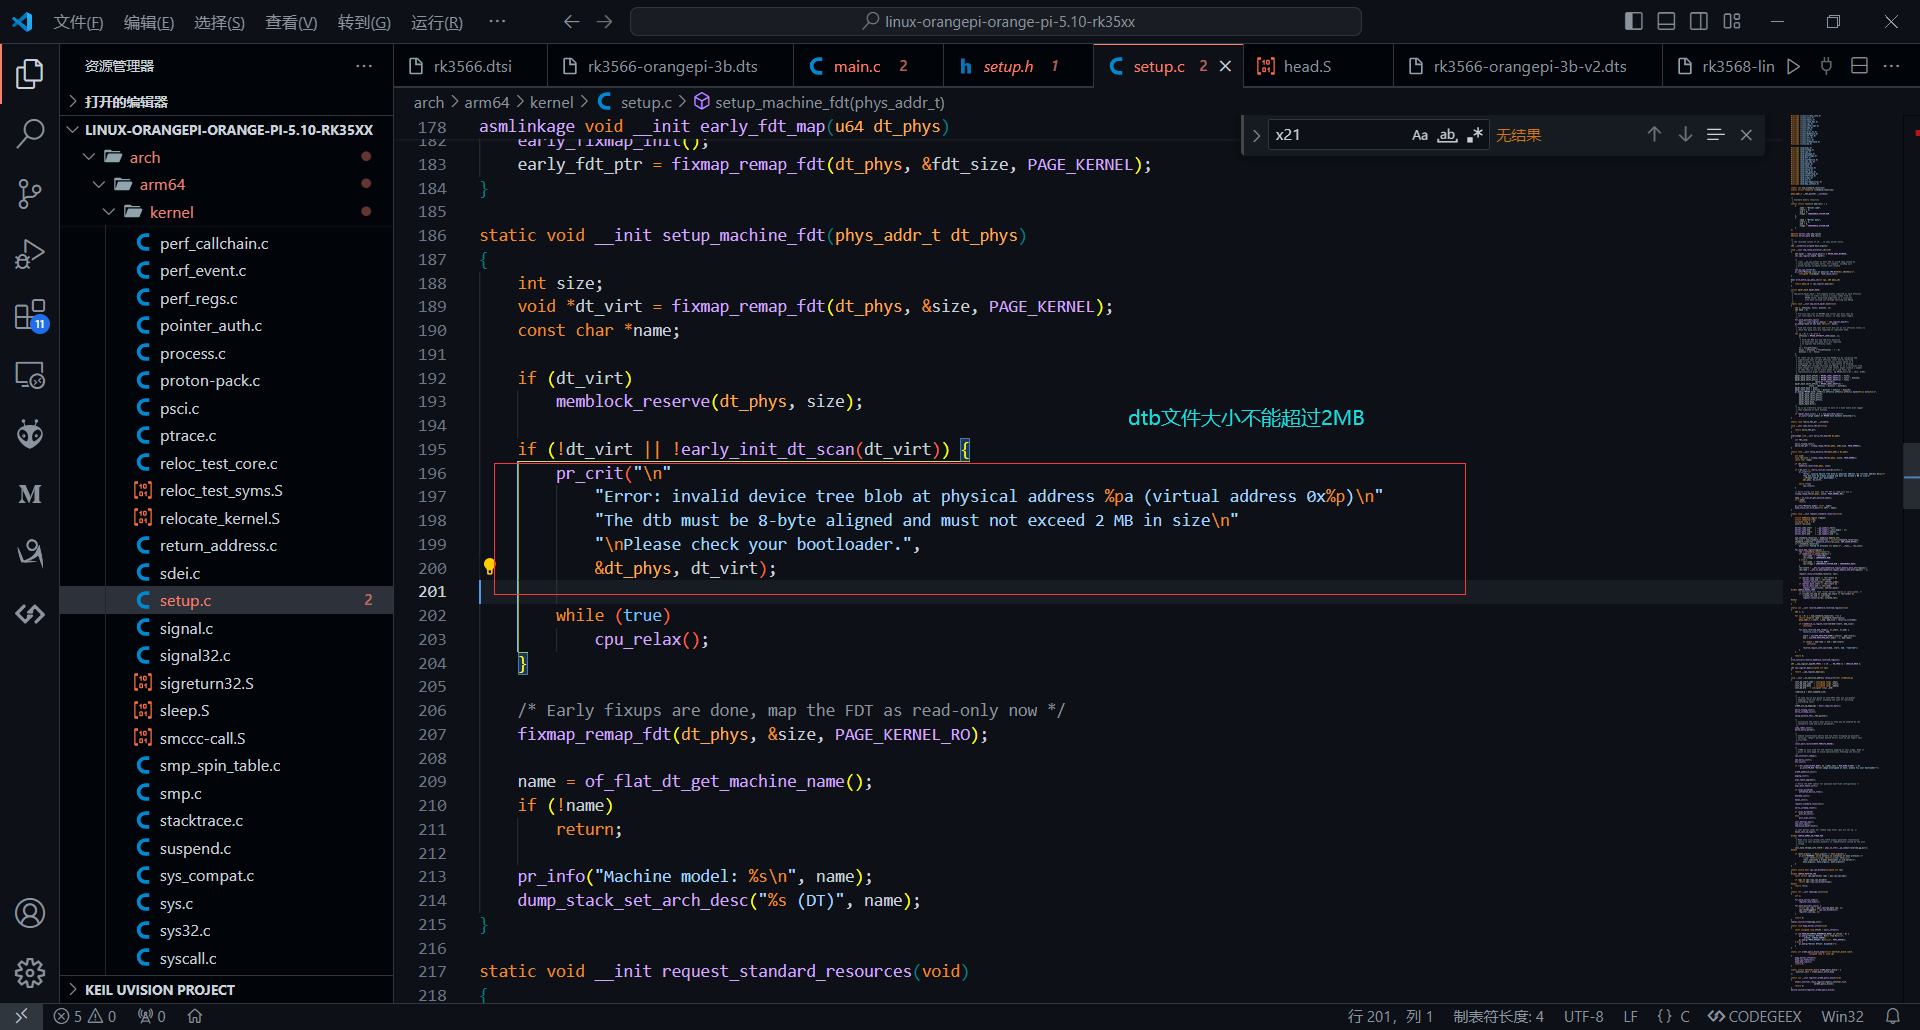Open the Remote Explorer view
Screen dimensions: 1920x1030
click(x=30, y=375)
